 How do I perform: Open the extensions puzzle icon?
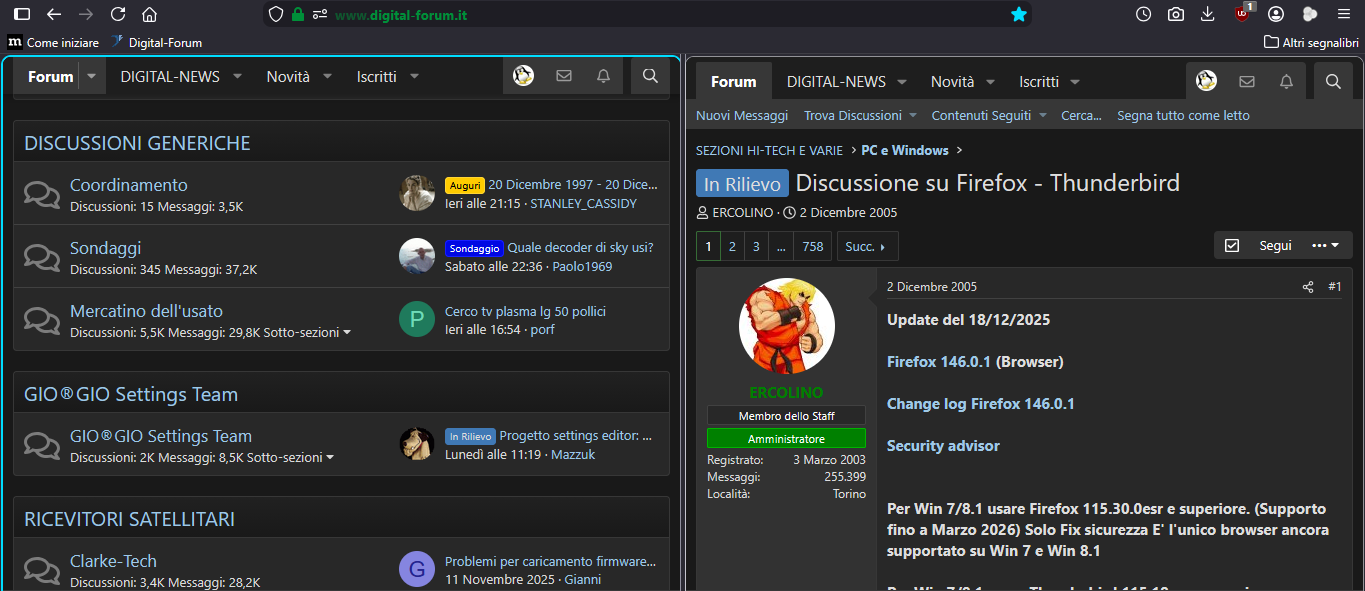[1310, 14]
